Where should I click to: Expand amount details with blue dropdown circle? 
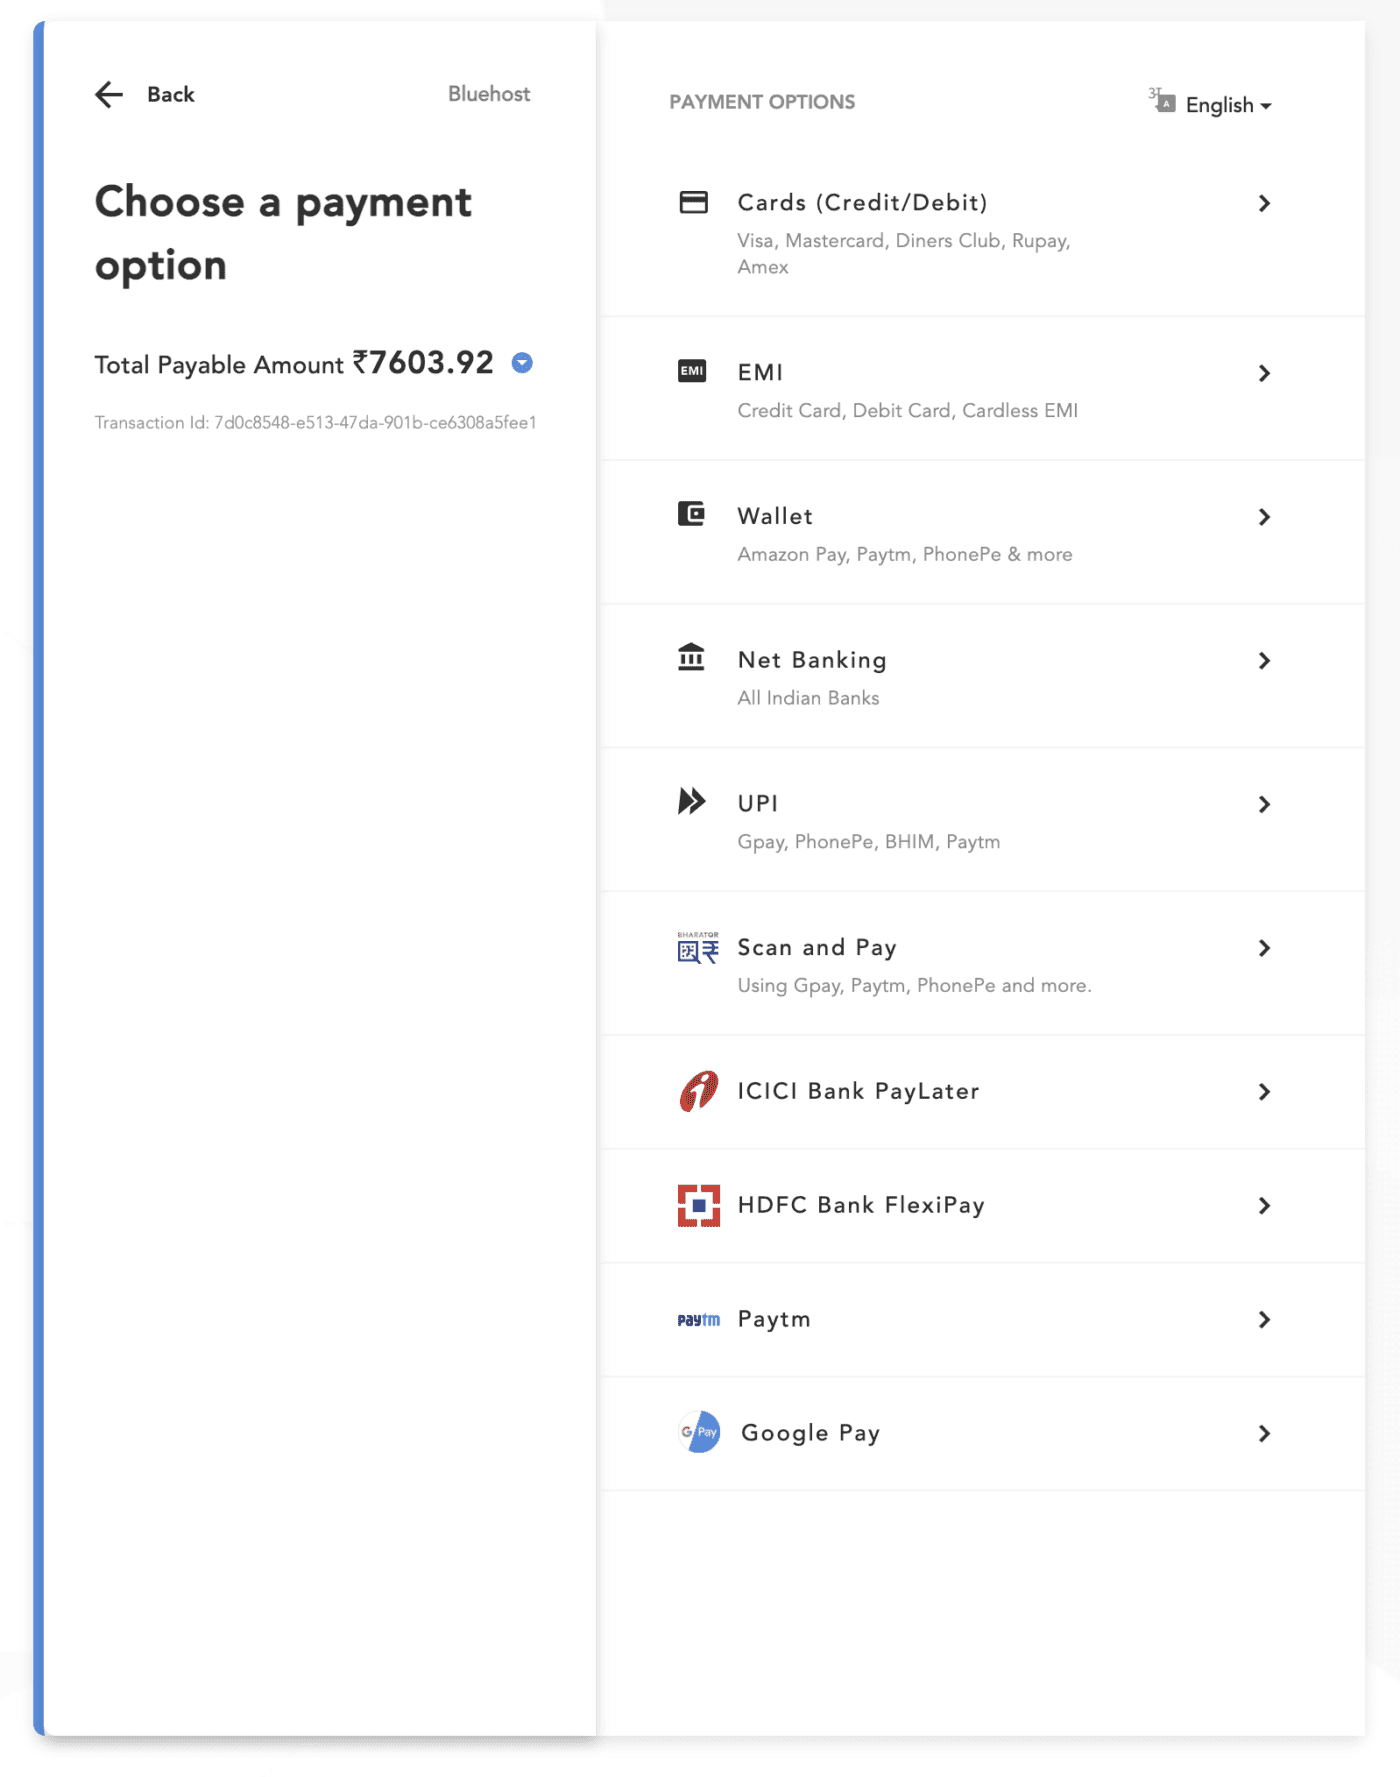[522, 363]
